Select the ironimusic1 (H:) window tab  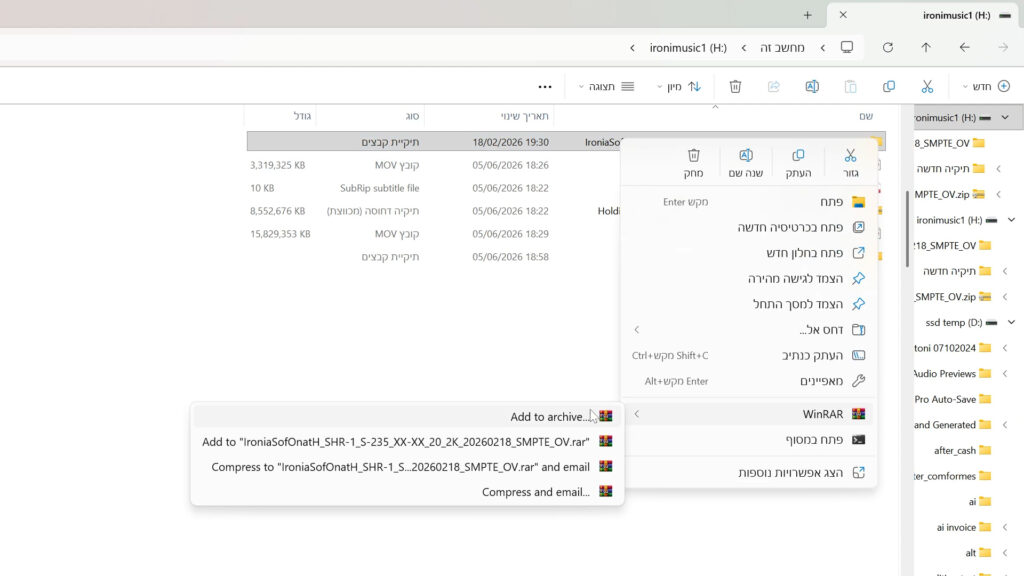[925, 15]
